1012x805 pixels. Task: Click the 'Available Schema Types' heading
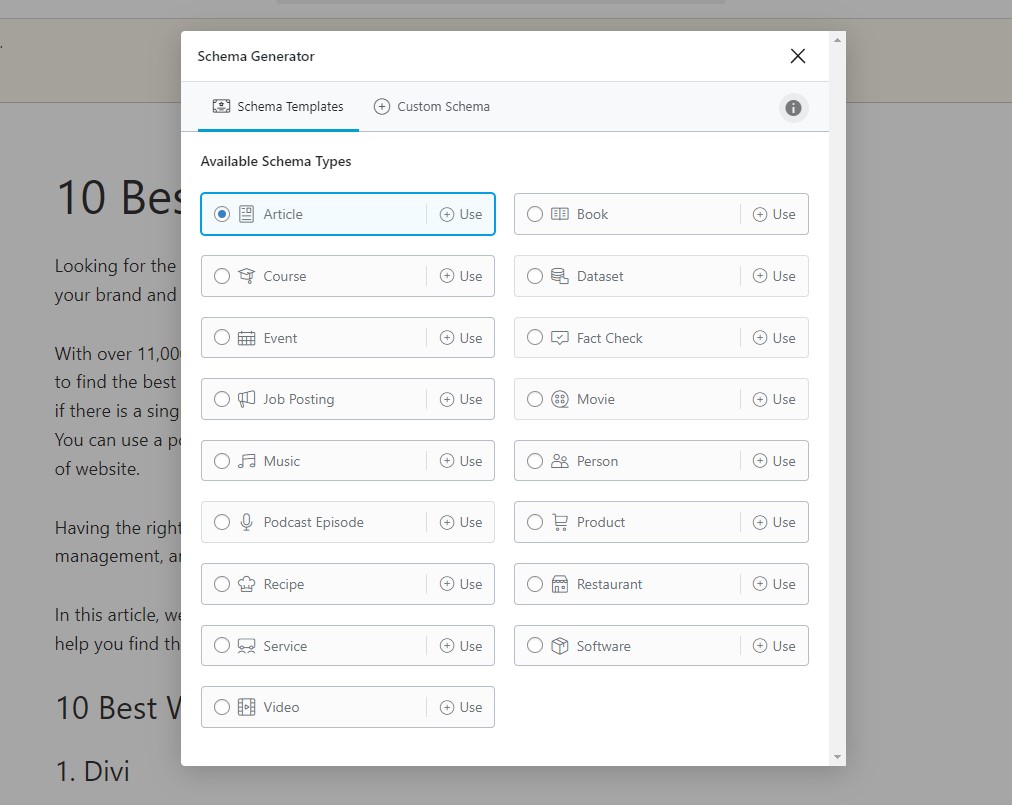(276, 161)
